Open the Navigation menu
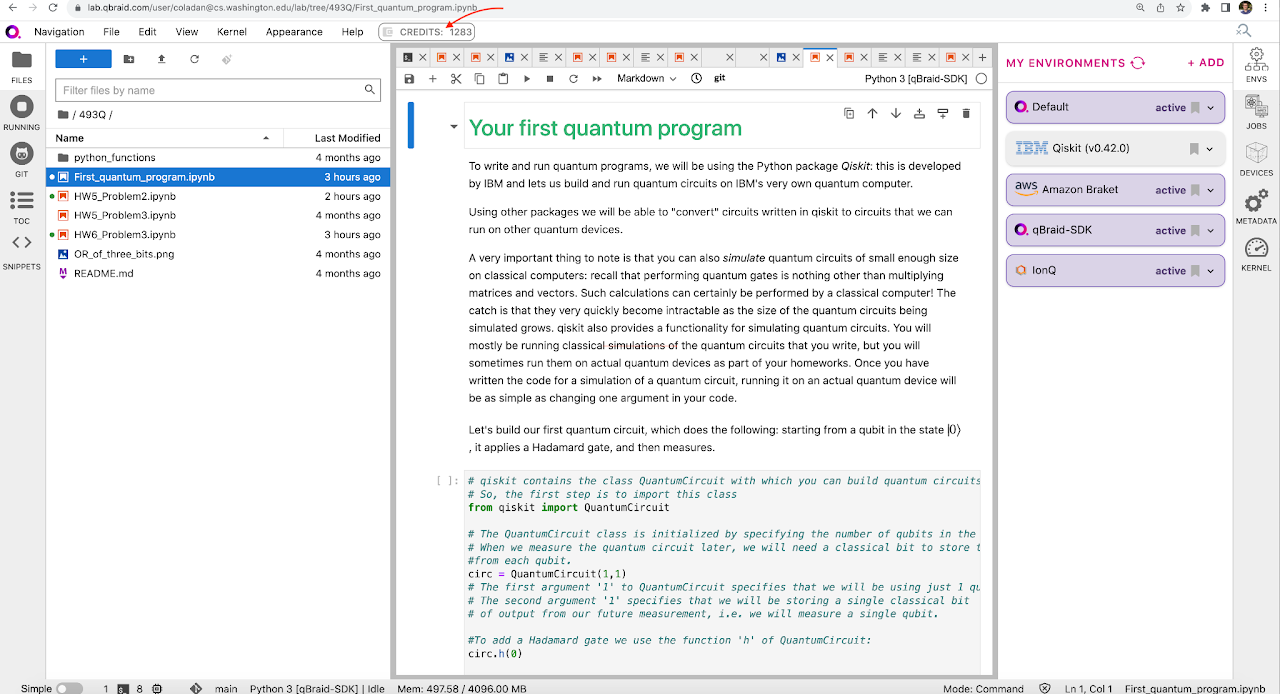The width and height of the screenshot is (1280, 694). click(x=59, y=32)
